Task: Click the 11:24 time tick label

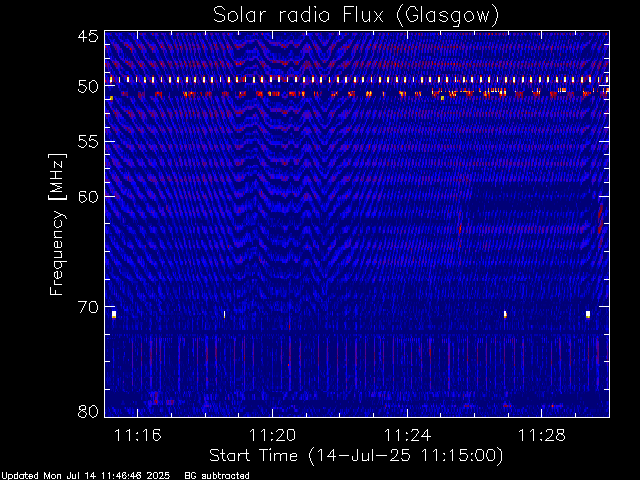Action: (407, 435)
